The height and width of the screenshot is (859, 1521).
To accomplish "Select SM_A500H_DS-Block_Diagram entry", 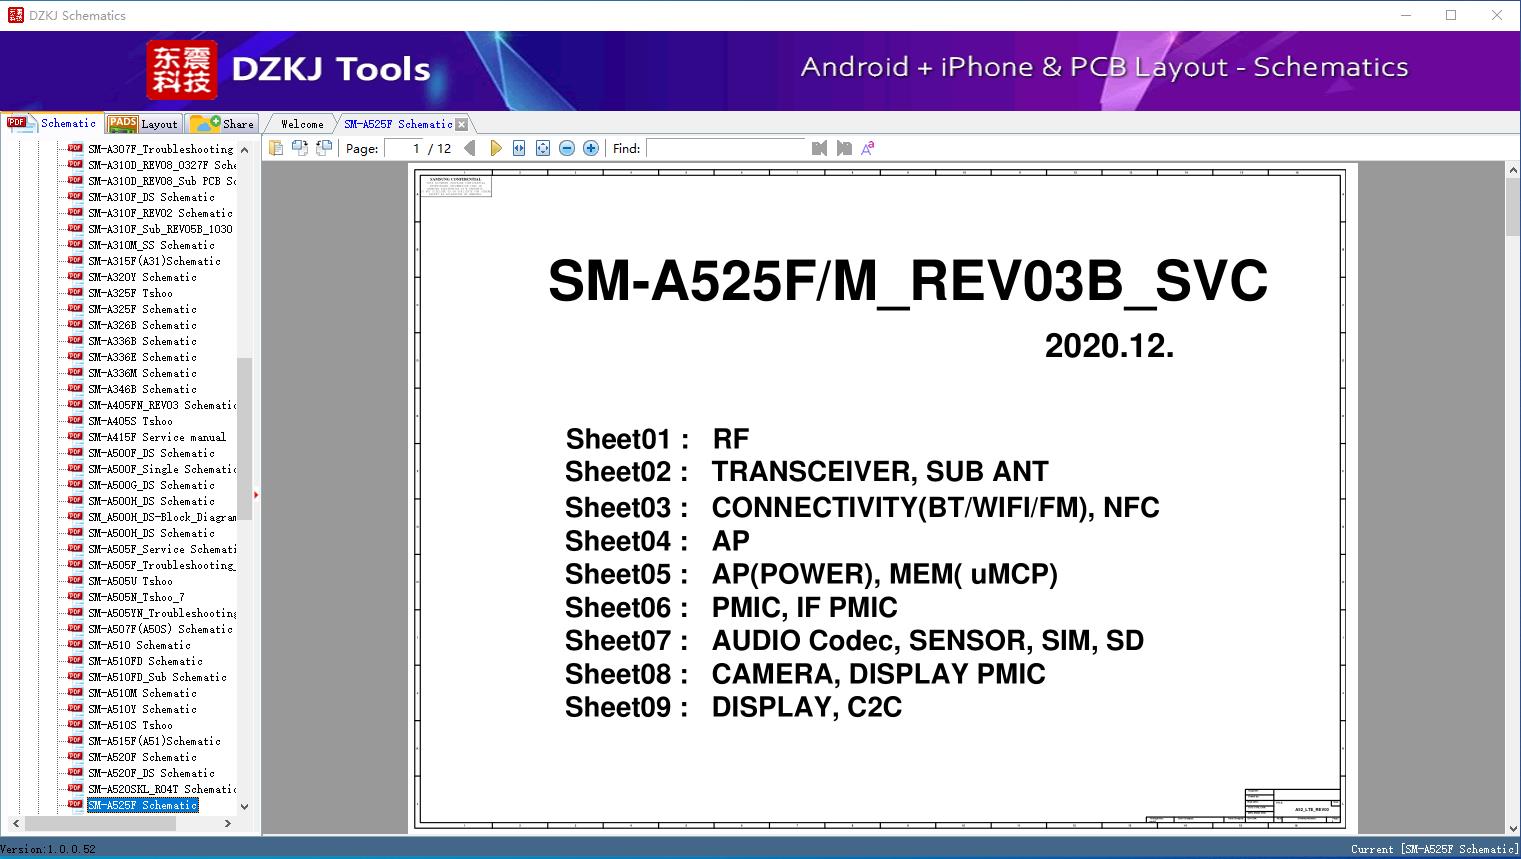I will click(162, 517).
